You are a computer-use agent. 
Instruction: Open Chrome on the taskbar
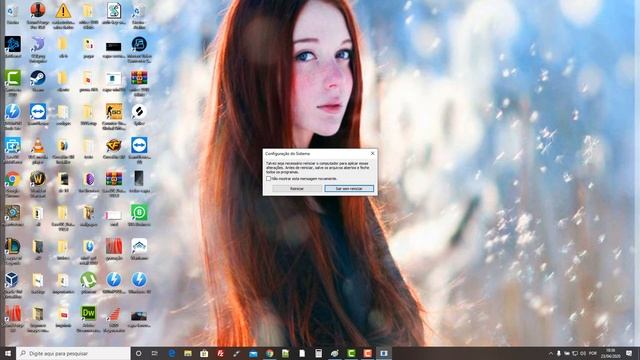[x=269, y=353]
